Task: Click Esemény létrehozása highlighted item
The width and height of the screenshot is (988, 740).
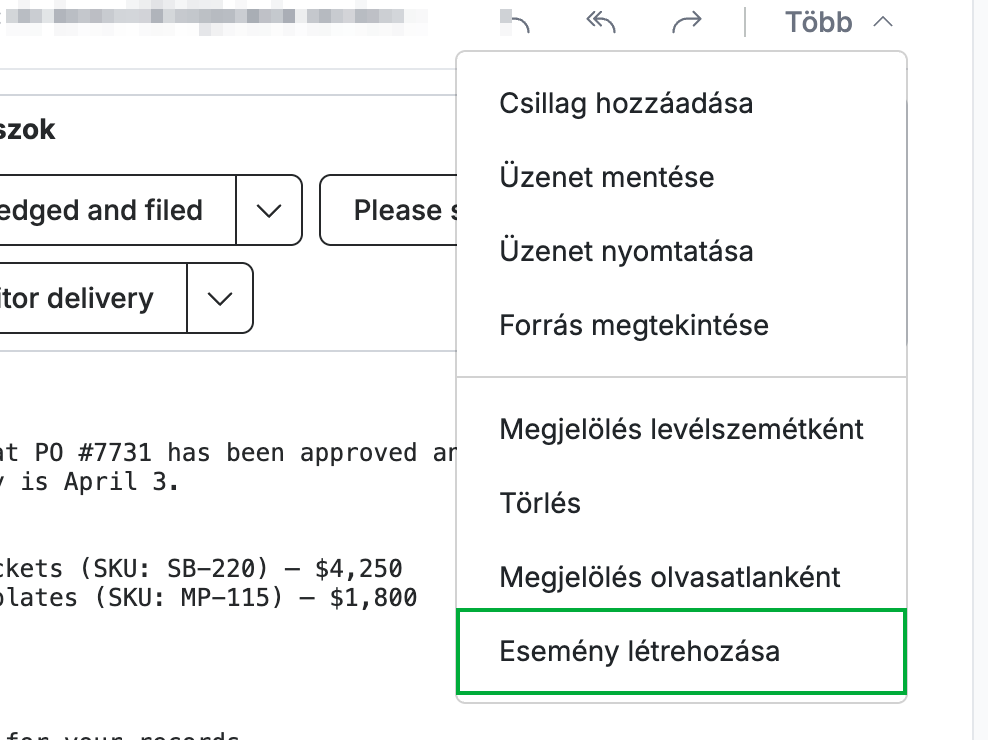Action: pyautogui.click(x=682, y=651)
